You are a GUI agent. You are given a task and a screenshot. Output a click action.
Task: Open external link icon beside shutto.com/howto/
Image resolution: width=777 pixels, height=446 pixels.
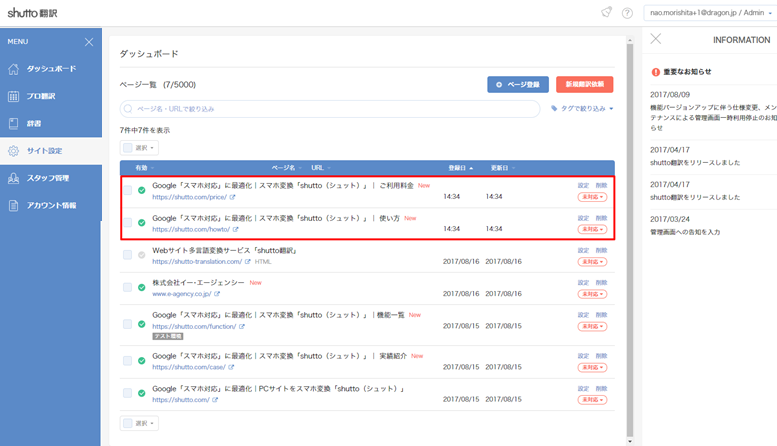click(x=236, y=229)
